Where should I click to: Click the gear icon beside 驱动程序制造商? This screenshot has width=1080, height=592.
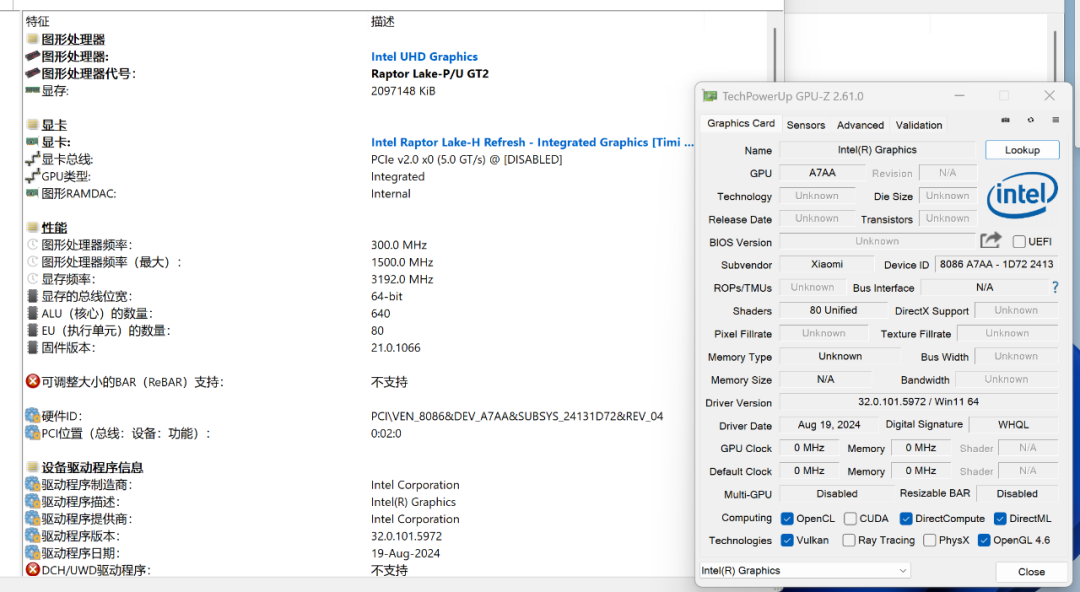(x=32, y=484)
